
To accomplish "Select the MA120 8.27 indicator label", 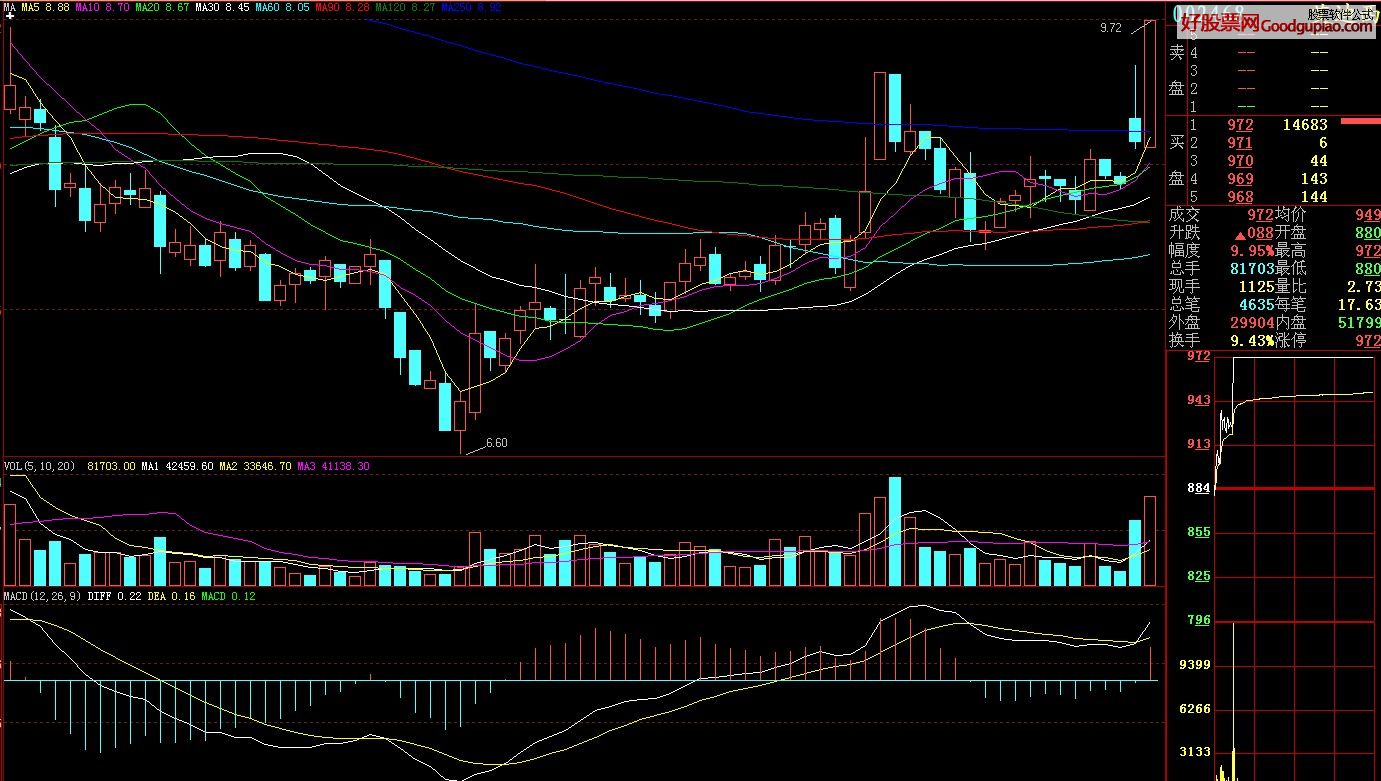I will point(405,7).
